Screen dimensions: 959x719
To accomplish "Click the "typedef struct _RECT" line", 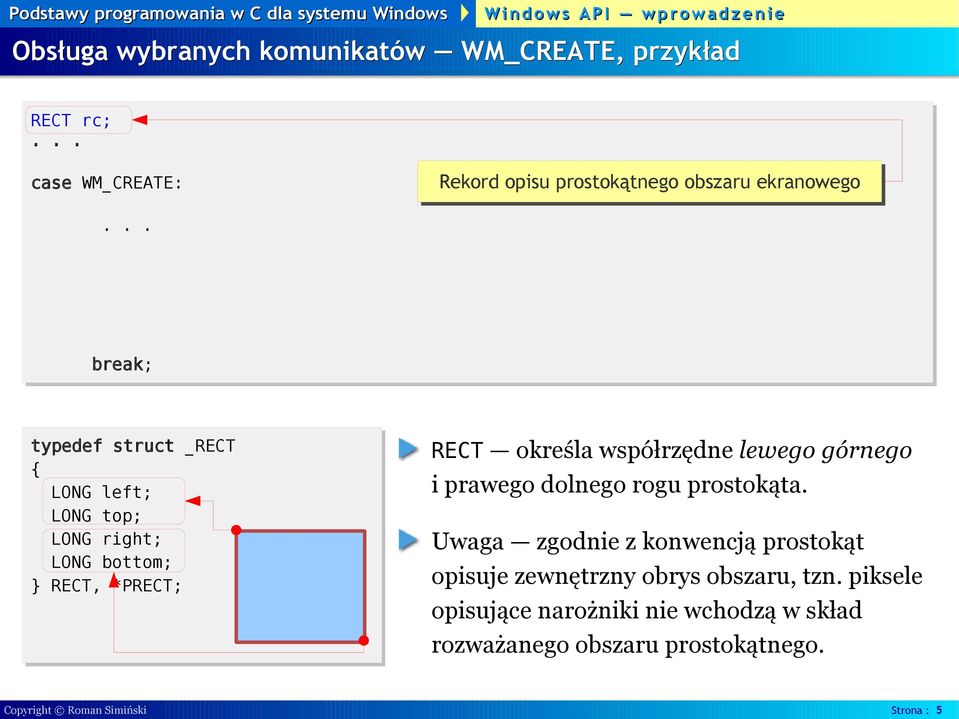I will click(133, 446).
